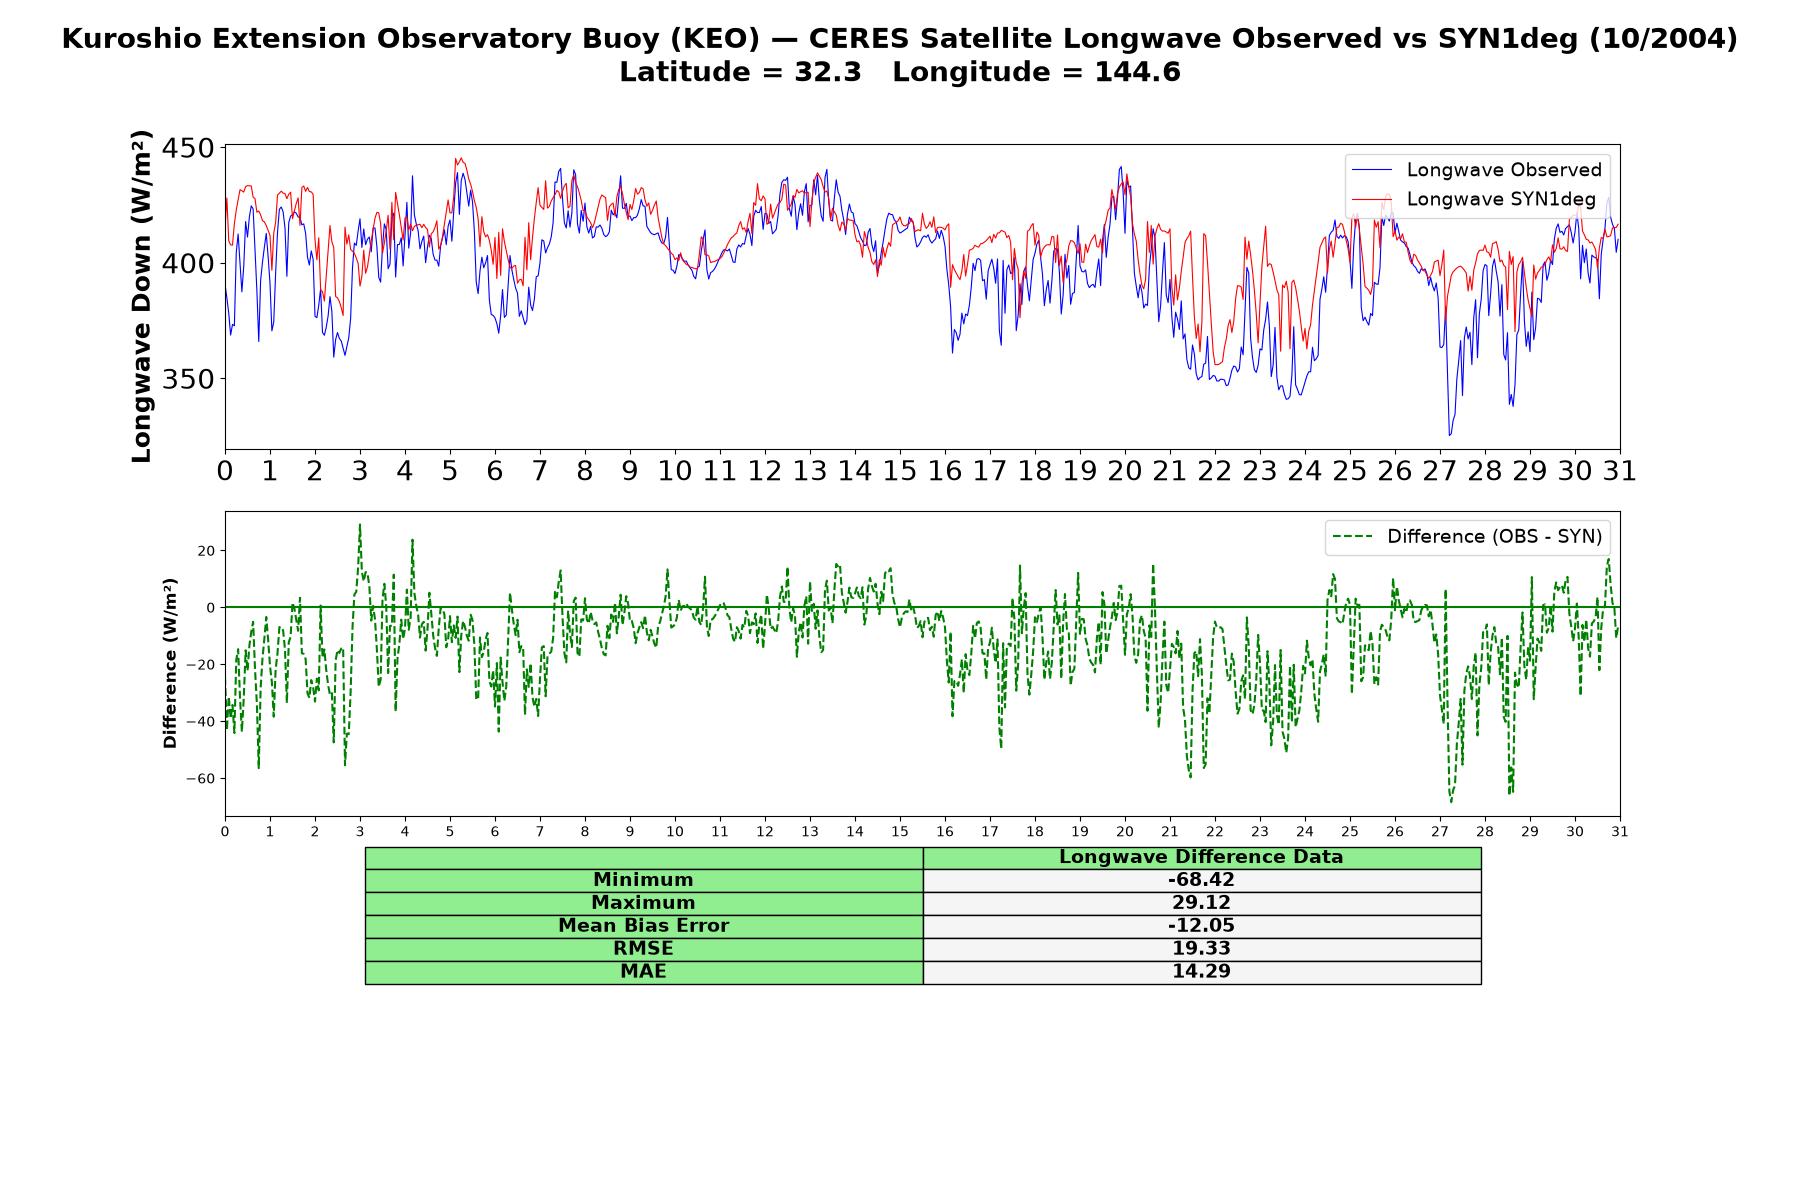1800x1200 pixels.
Task: Click the -68.42 minimum value cell
Action: [1201, 880]
